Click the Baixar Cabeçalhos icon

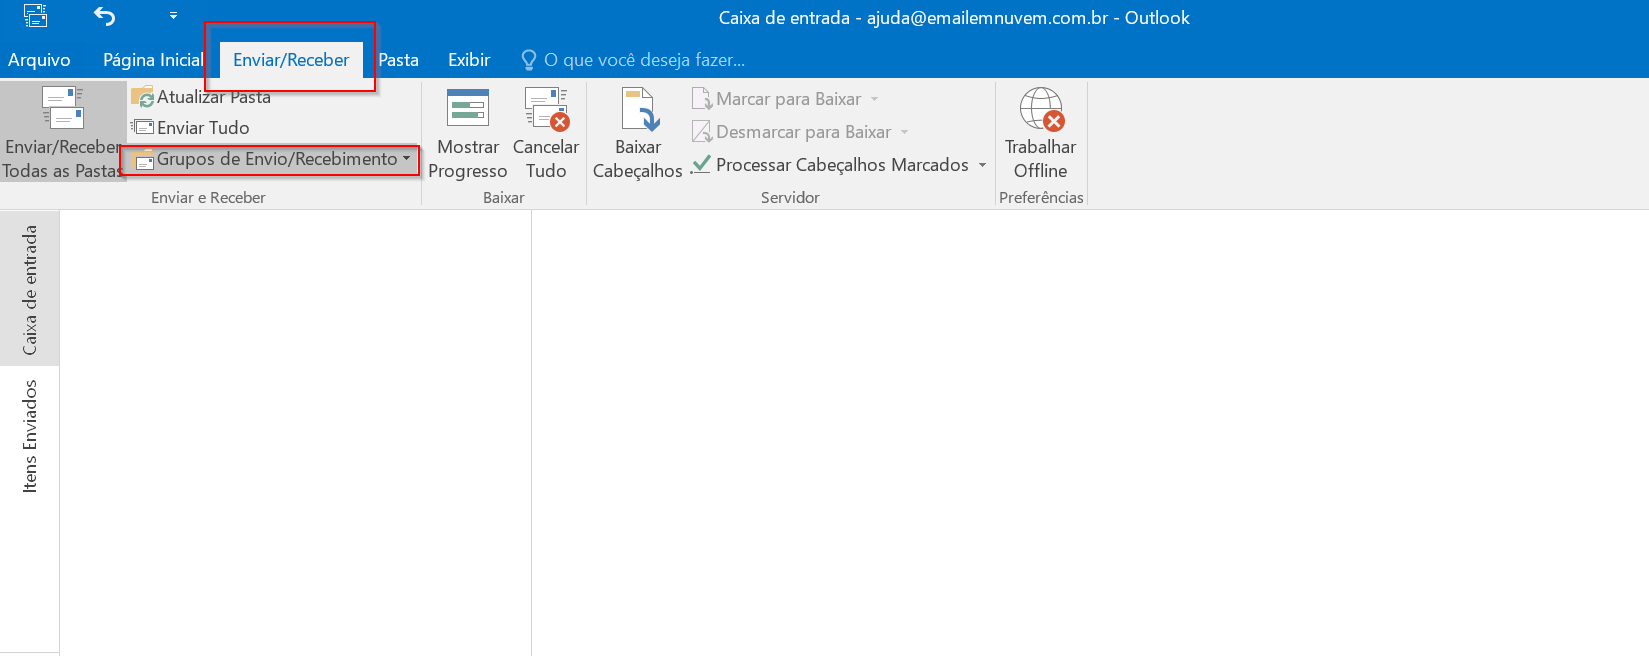pyautogui.click(x=640, y=109)
